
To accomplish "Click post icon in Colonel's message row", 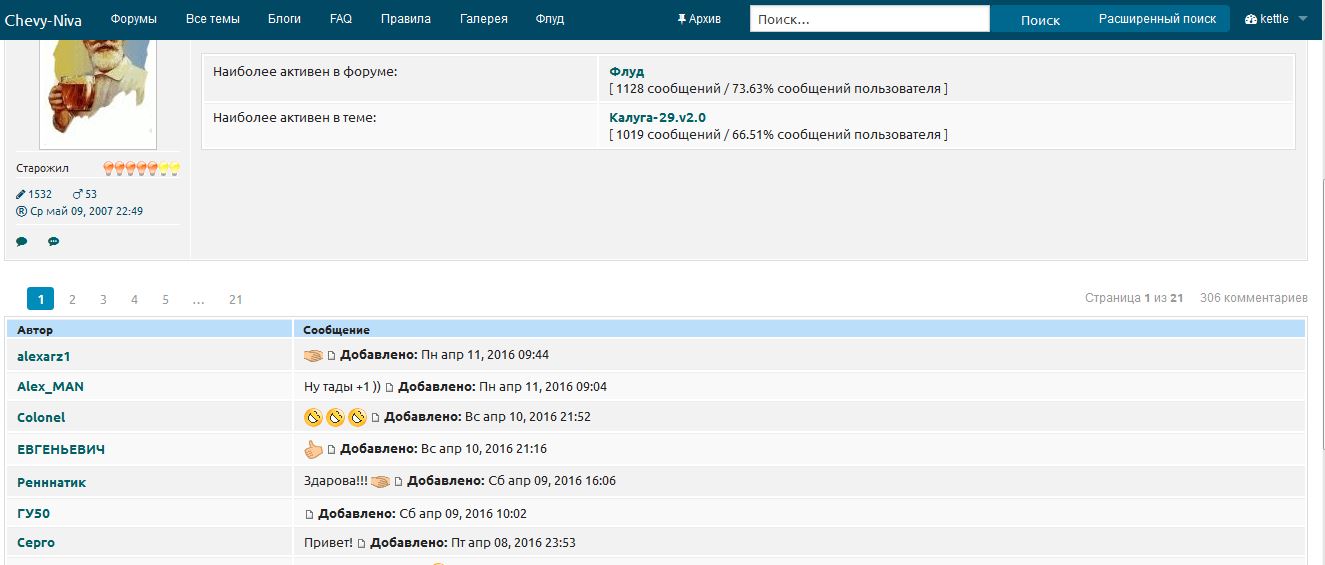I will click(376, 418).
